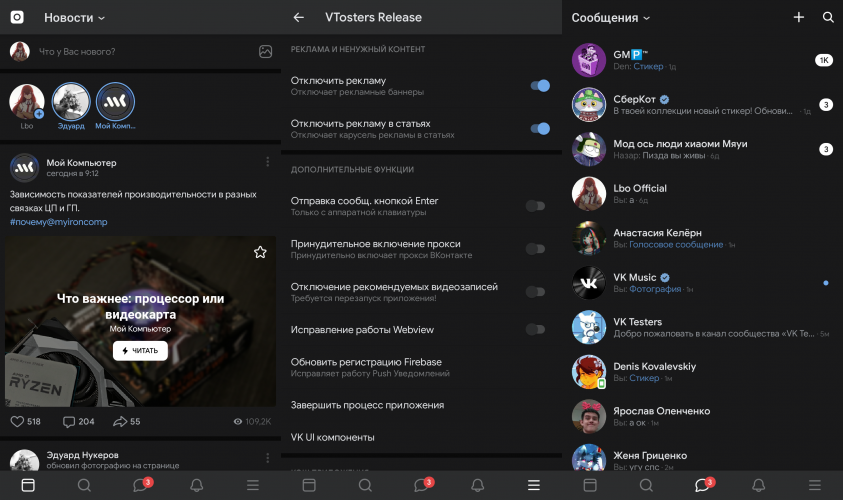Select 'Завершить процесс приложения'

pyautogui.click(x=422, y=405)
